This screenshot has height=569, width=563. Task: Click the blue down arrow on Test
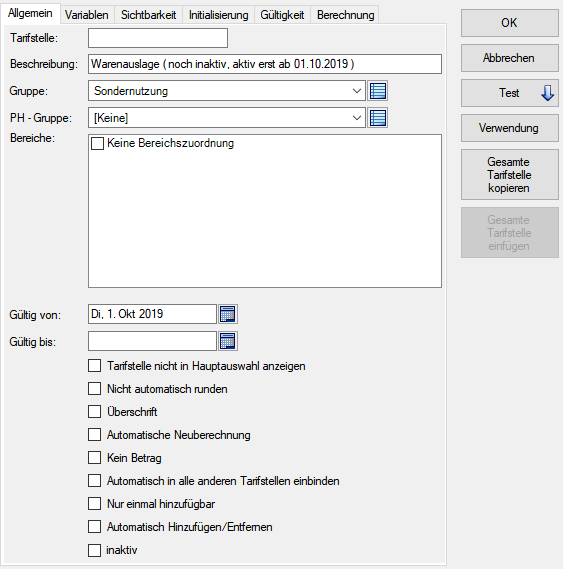[x=547, y=93]
